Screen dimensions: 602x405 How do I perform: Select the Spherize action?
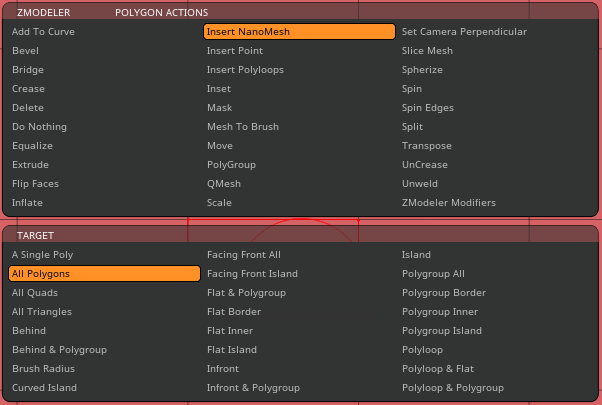423,70
